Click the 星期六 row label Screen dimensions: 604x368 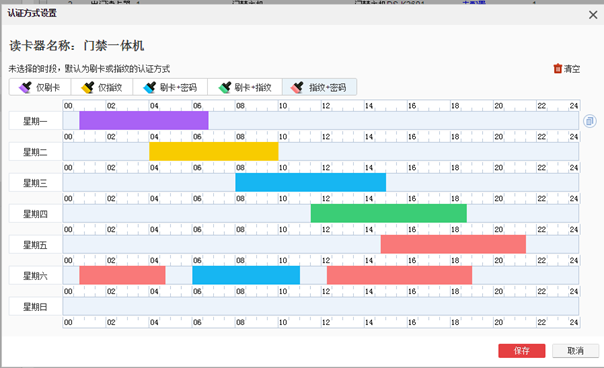(35, 276)
